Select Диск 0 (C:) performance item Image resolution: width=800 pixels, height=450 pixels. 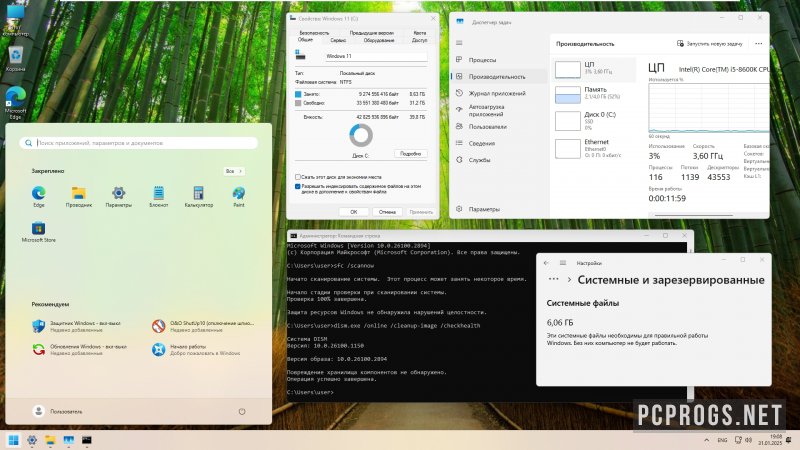594,121
